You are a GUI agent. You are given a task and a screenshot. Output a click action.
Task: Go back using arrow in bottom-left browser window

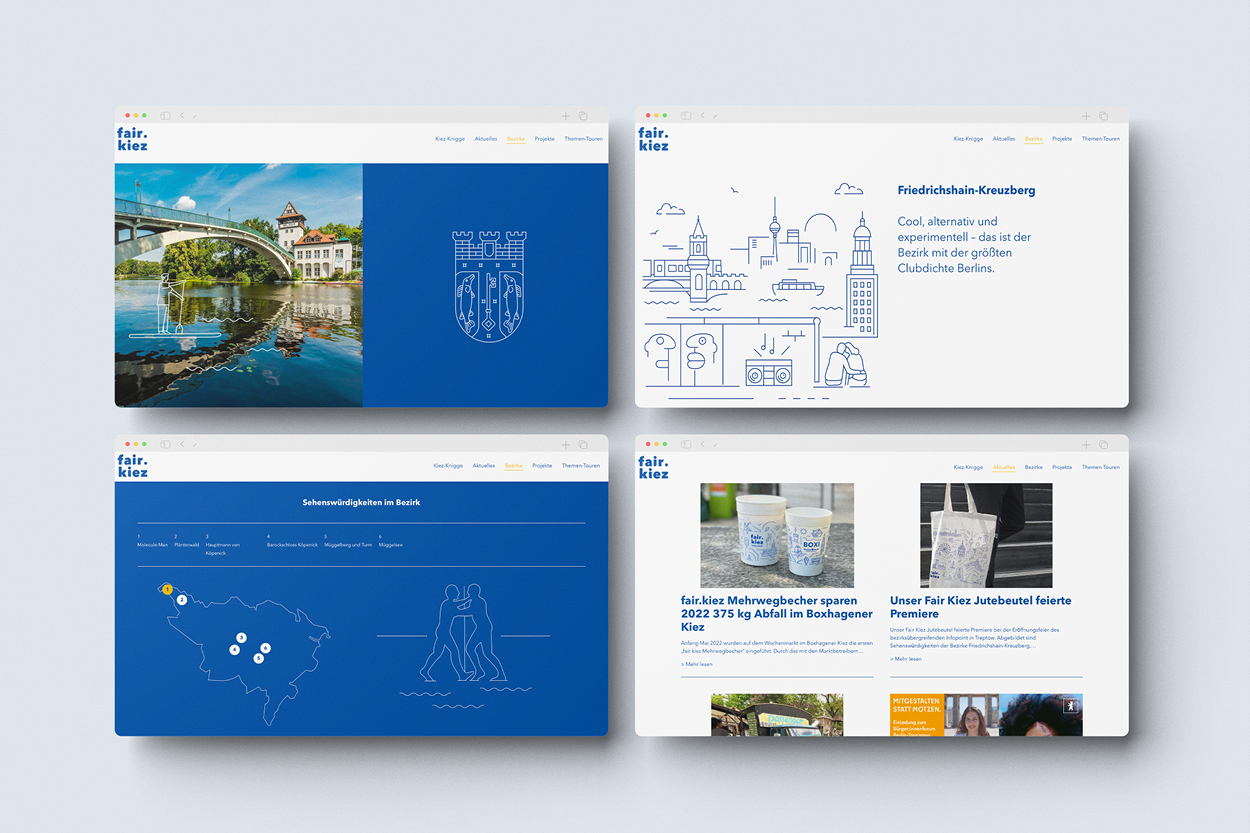point(182,444)
